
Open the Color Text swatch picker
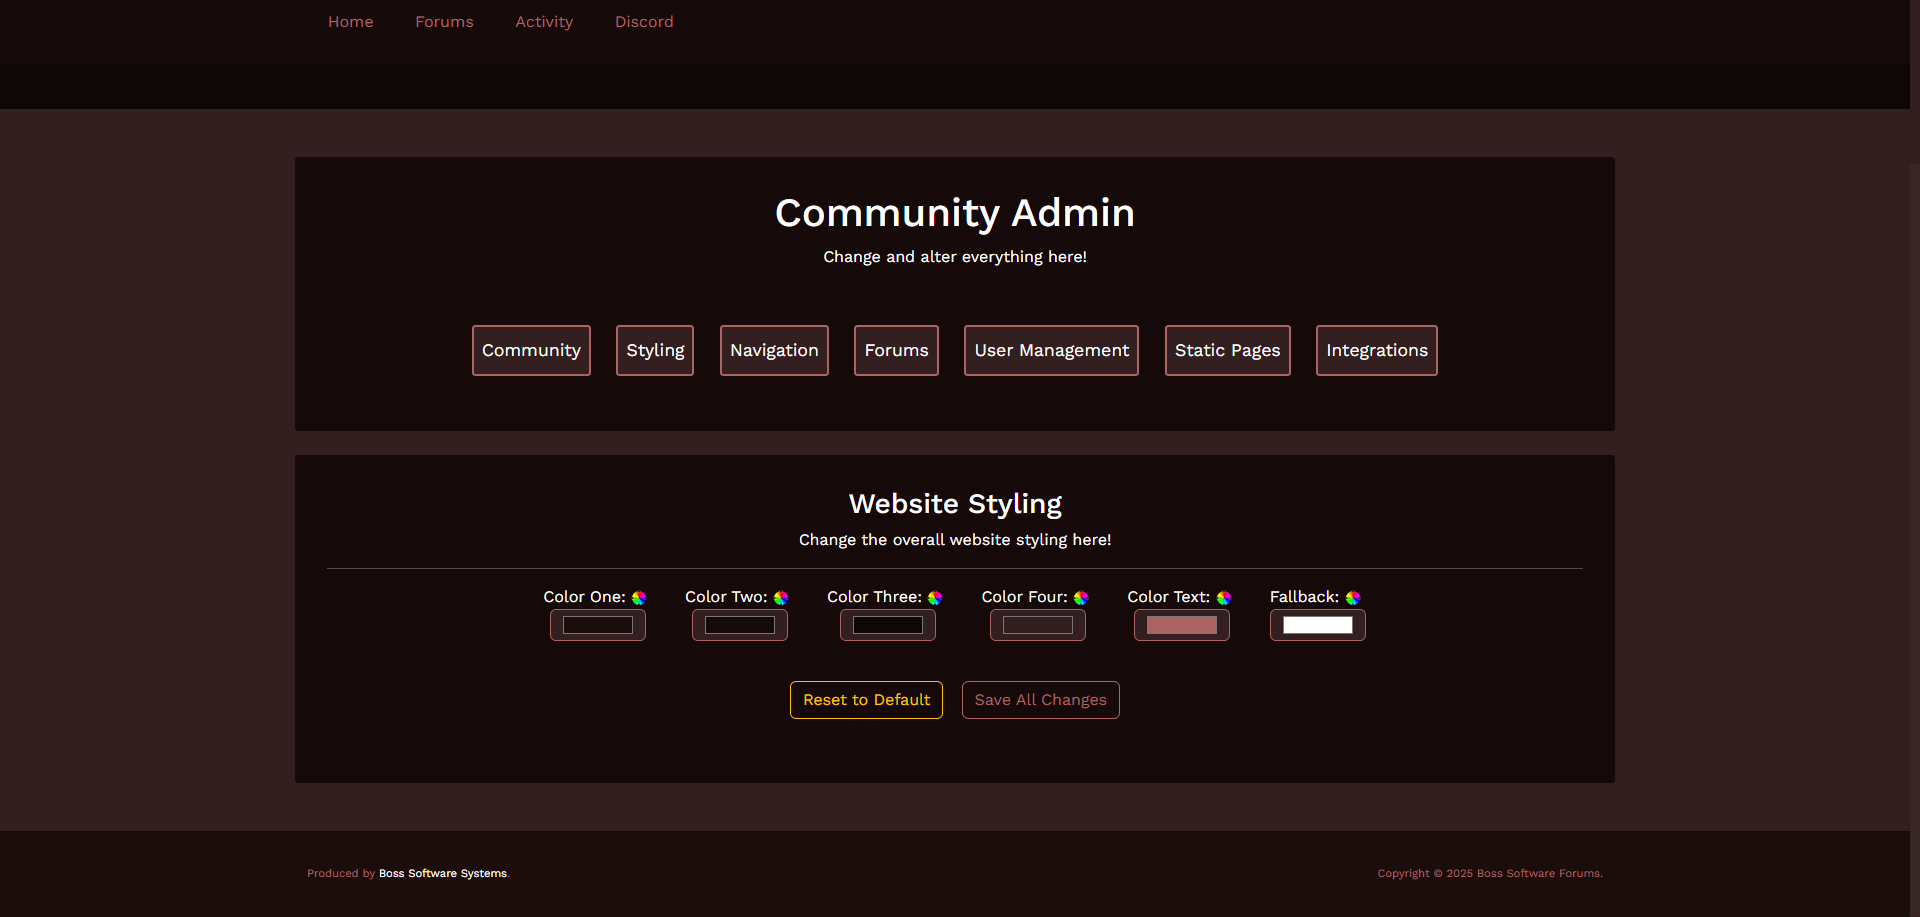click(x=1182, y=625)
